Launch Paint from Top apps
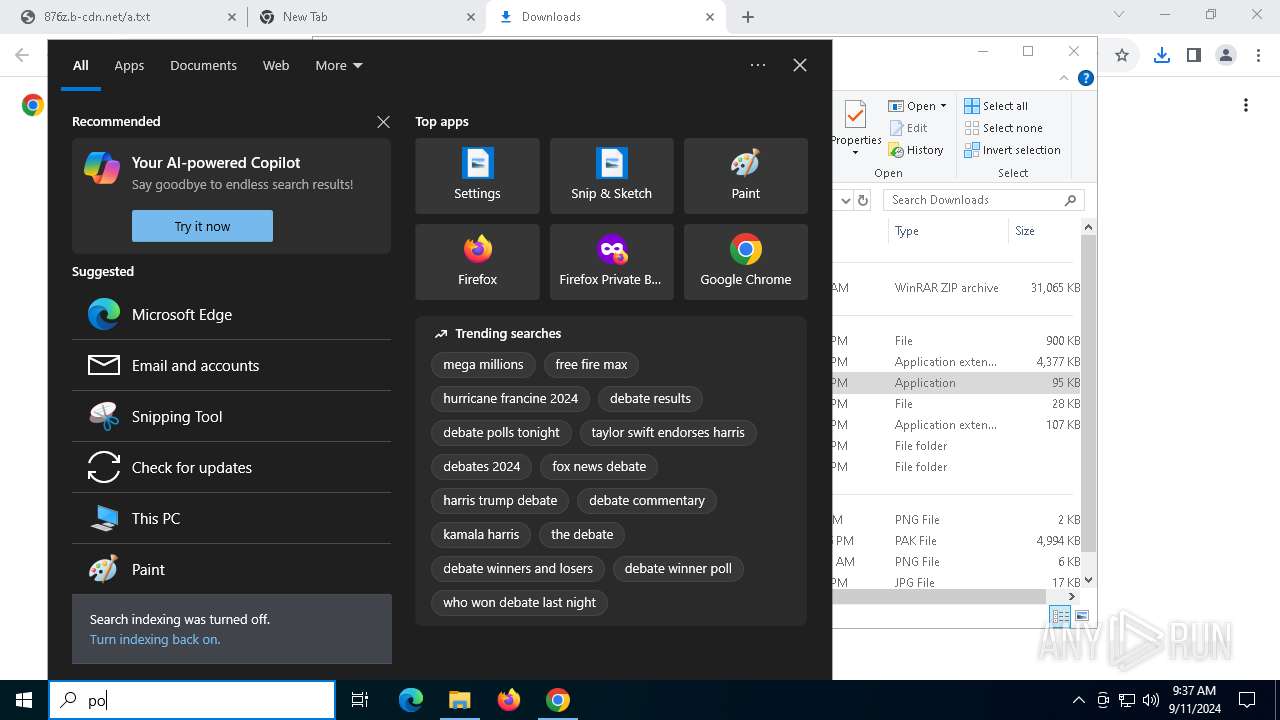Viewport: 1280px width, 720px height. pos(745,176)
